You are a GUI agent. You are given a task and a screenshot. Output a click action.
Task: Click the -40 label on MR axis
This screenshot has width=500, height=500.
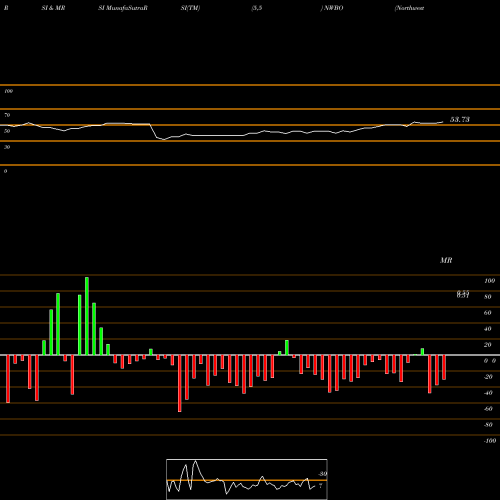488,393
